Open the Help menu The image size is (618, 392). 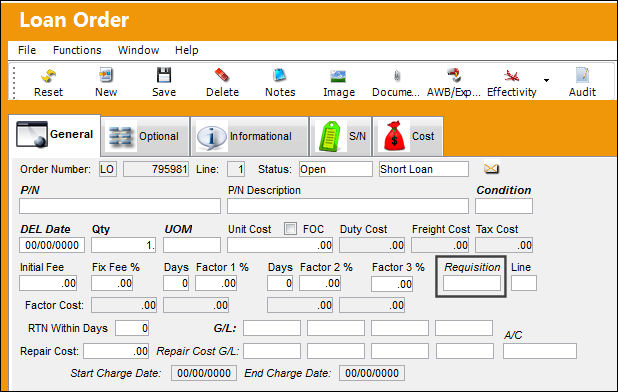click(186, 50)
